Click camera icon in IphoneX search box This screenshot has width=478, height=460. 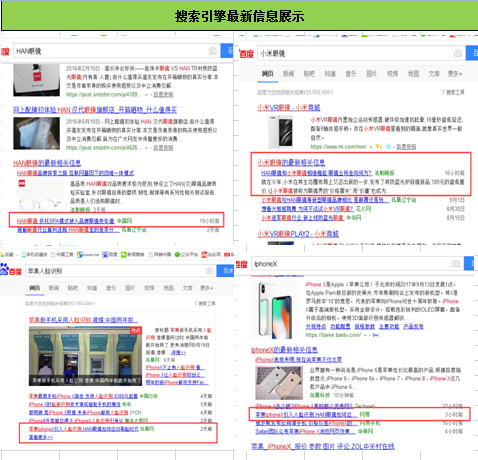coord(456,264)
